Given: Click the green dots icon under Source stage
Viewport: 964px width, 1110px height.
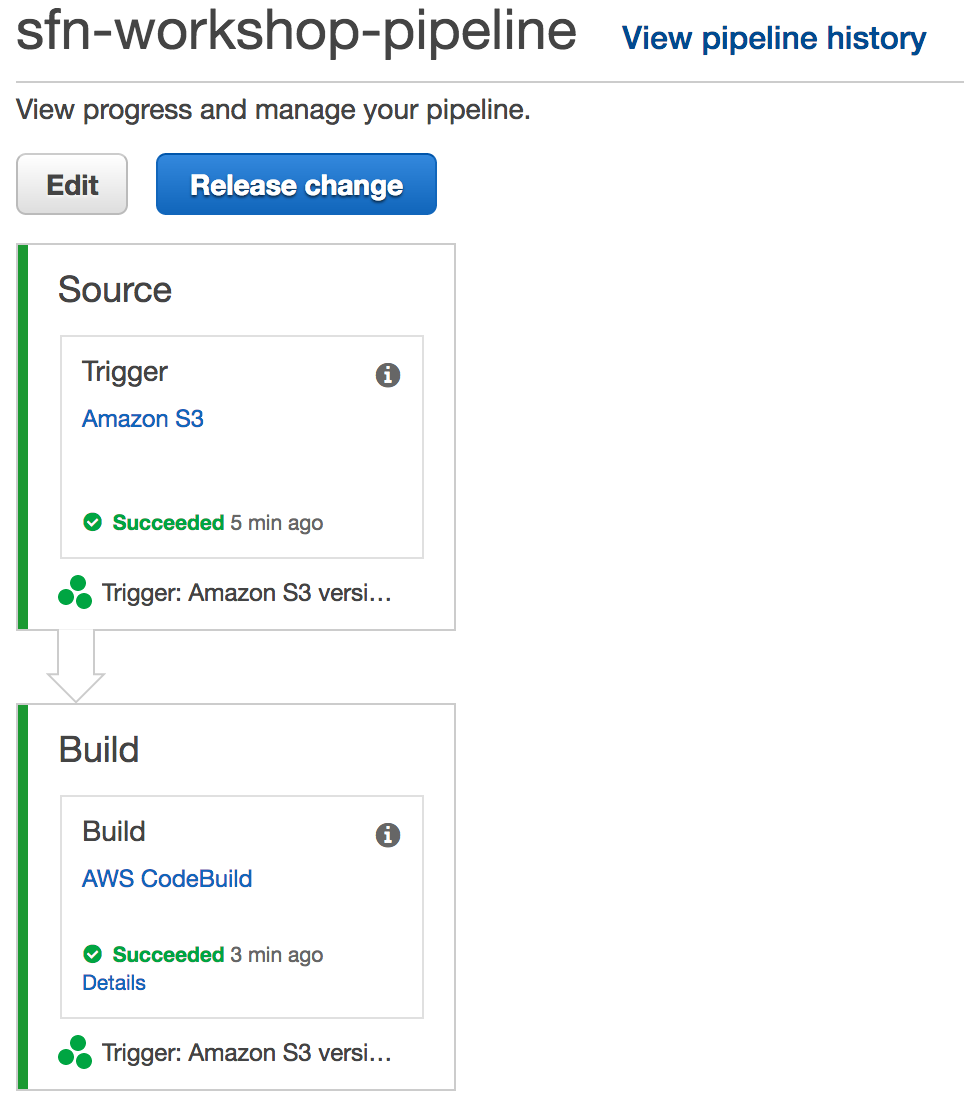Looking at the screenshot, I should coord(75,592).
